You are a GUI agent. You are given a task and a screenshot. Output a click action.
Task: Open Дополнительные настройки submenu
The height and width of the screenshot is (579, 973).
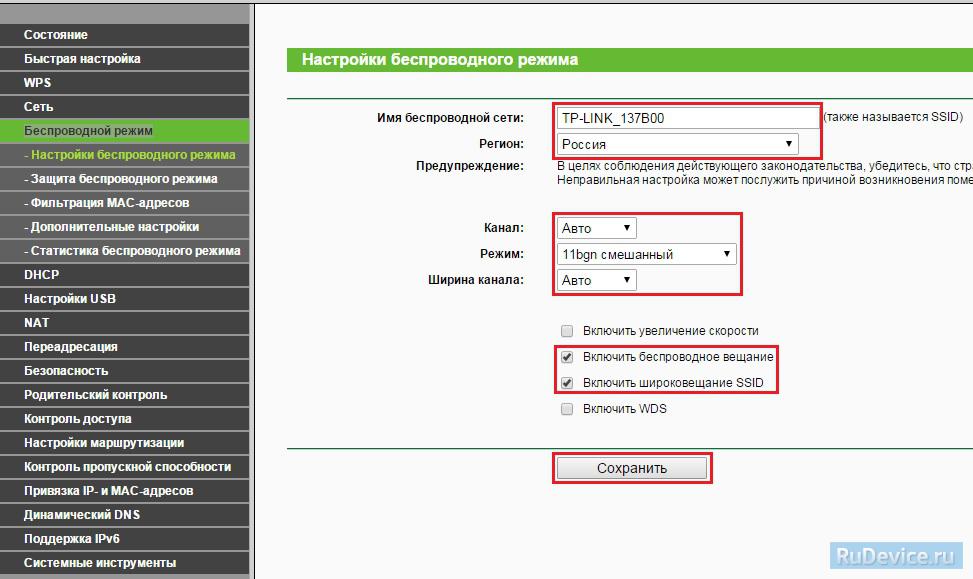coord(124,227)
